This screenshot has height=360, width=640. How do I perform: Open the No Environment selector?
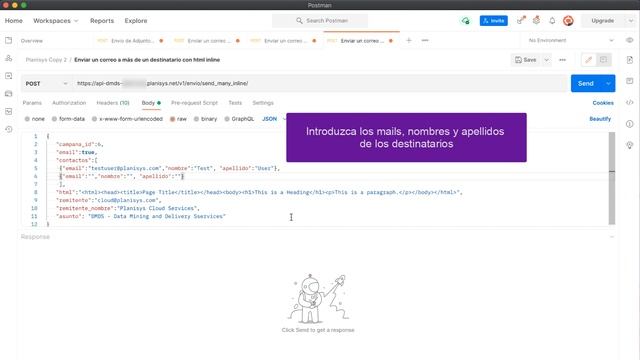point(571,40)
